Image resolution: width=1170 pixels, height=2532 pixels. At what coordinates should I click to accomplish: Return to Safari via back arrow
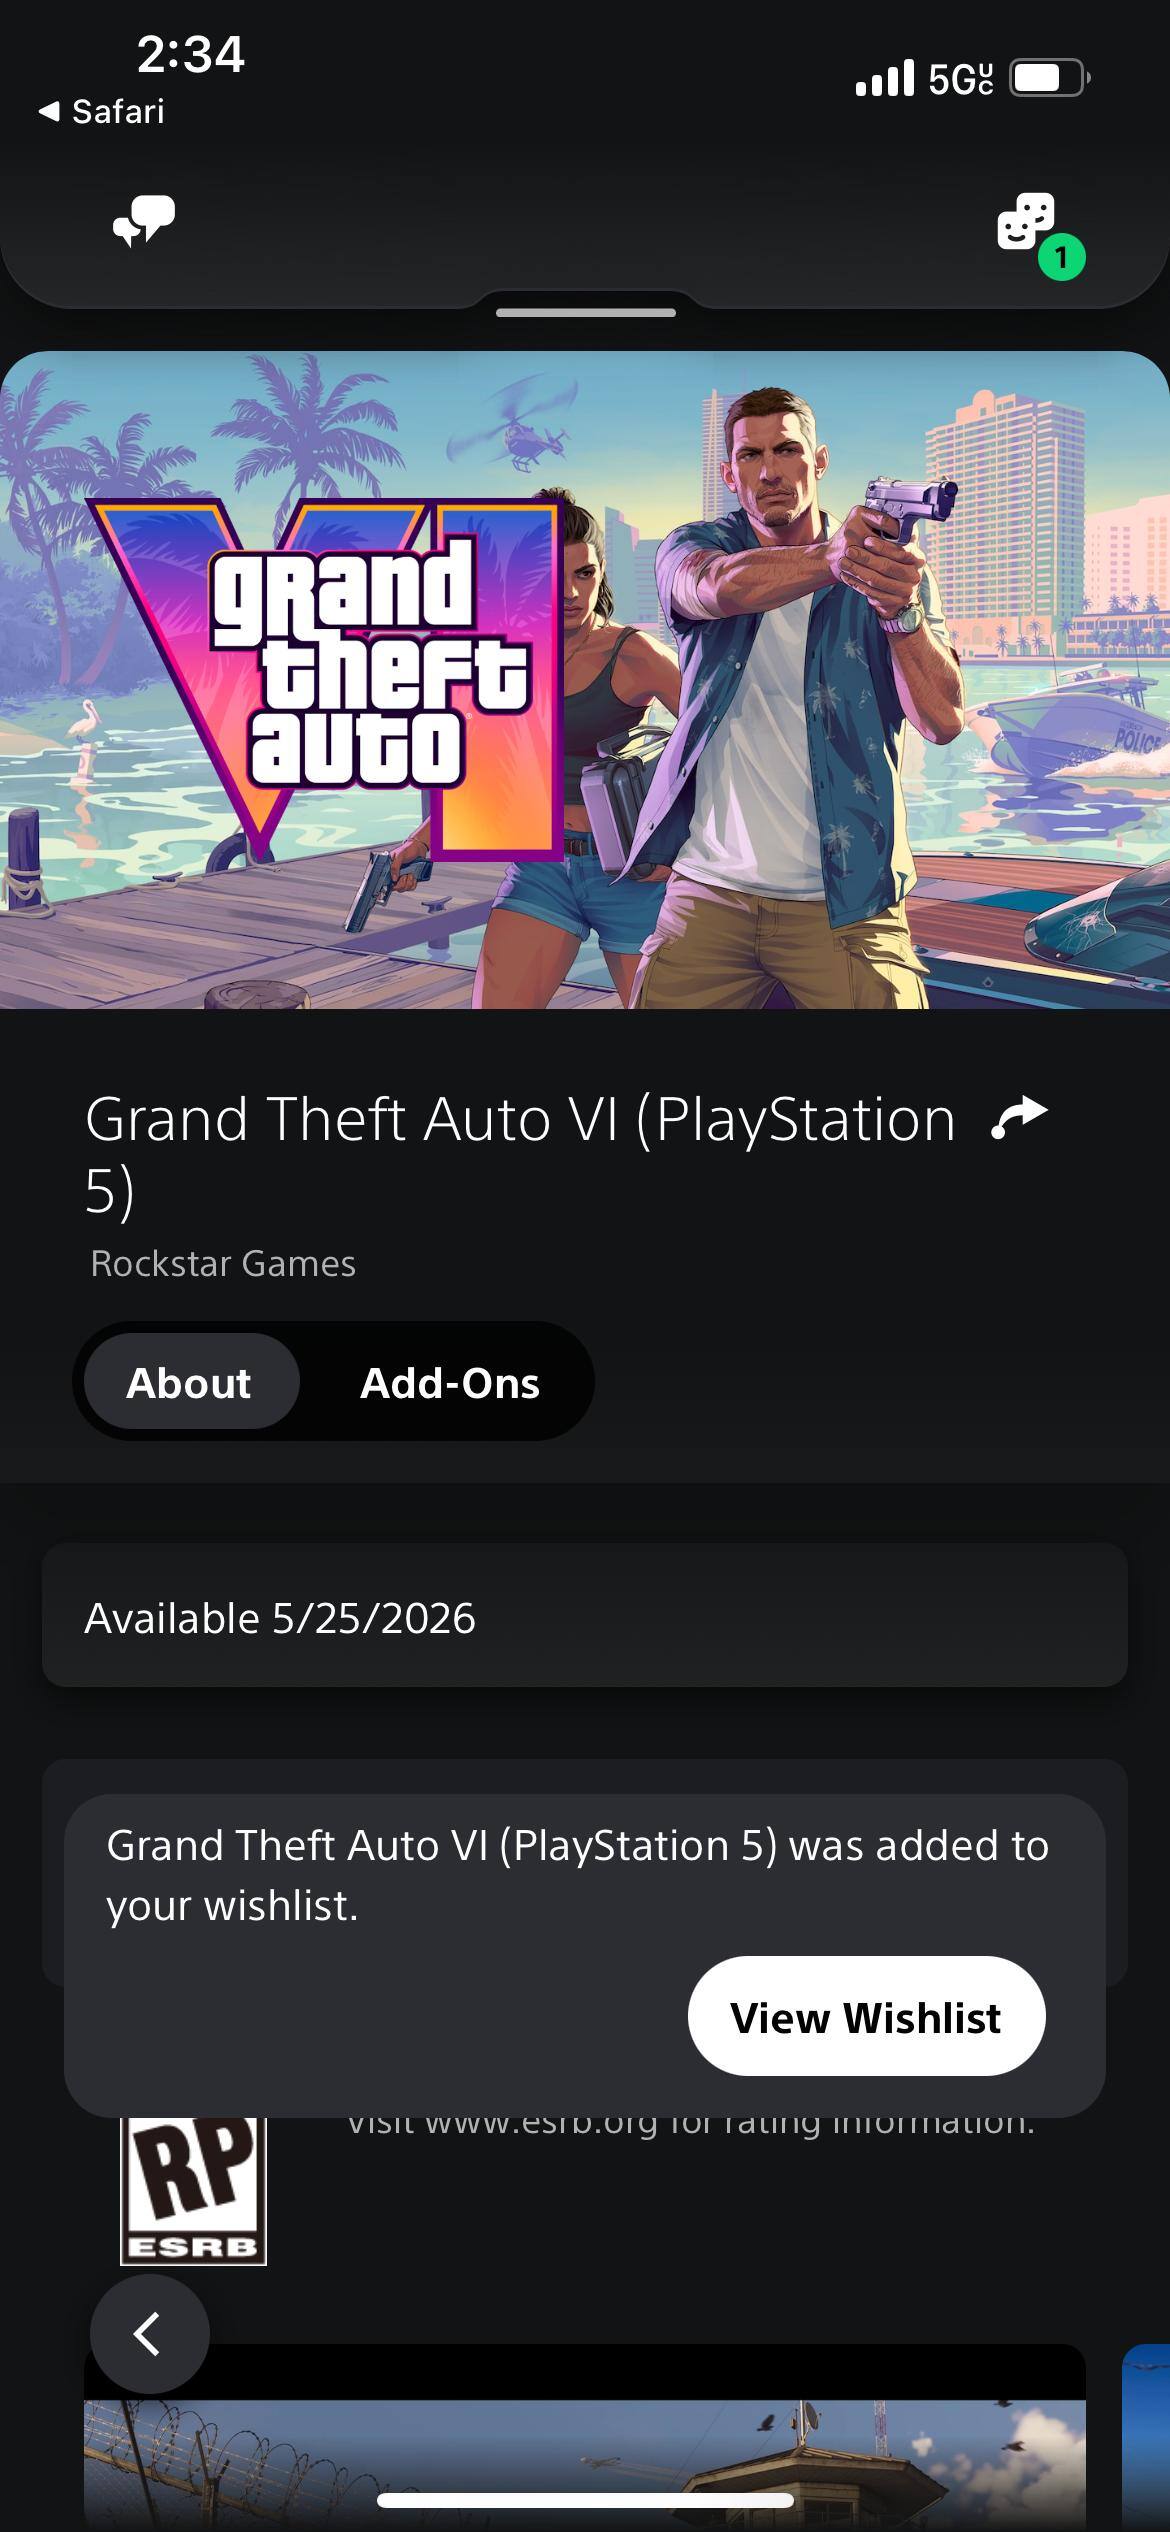coord(101,112)
